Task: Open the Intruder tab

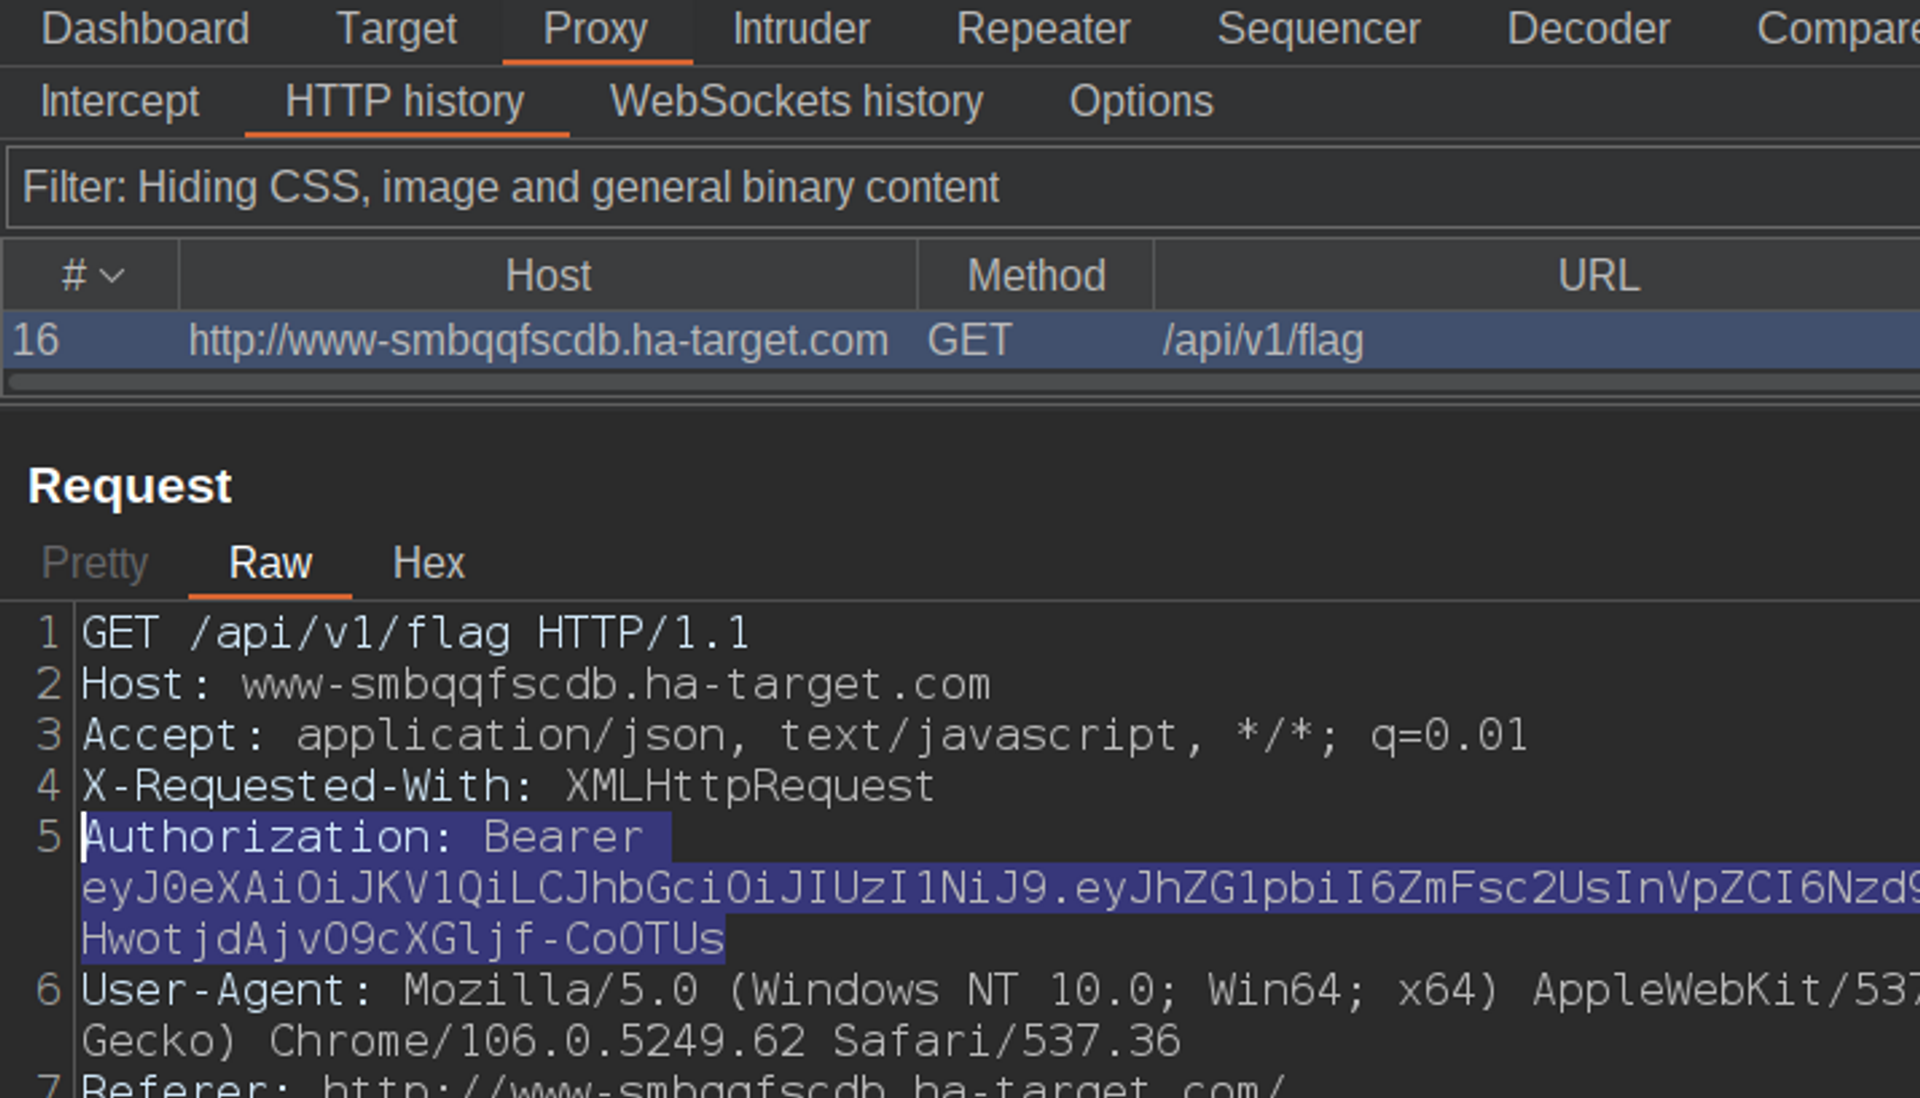Action: coord(801,29)
